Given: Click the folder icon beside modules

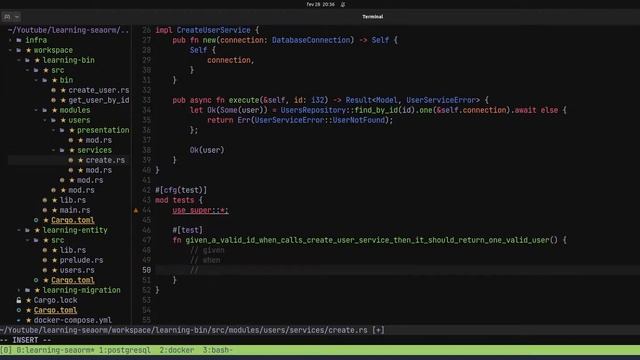Looking at the screenshot, I should (x=45, y=110).
